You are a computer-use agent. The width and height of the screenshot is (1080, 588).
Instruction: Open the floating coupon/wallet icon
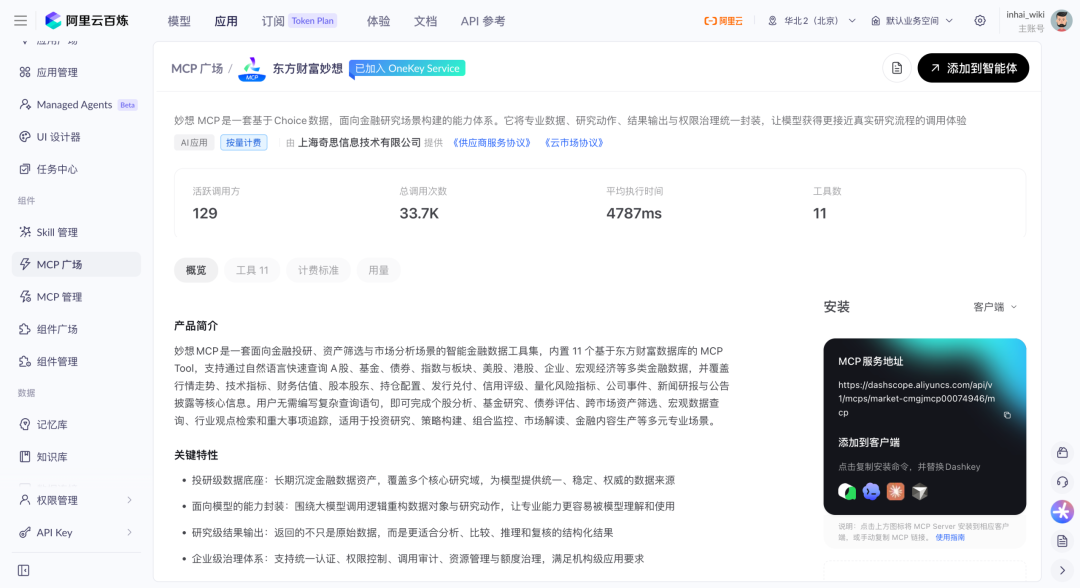[1062, 452]
